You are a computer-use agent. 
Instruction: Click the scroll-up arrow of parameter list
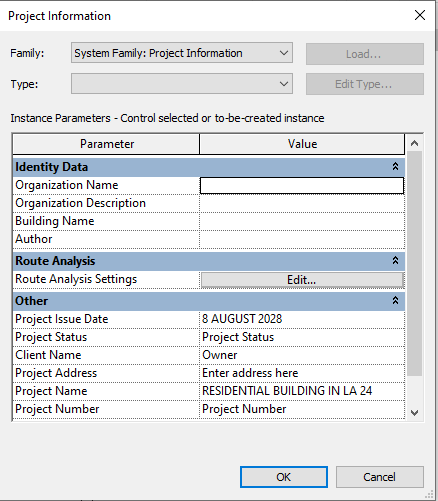pyautogui.click(x=414, y=143)
